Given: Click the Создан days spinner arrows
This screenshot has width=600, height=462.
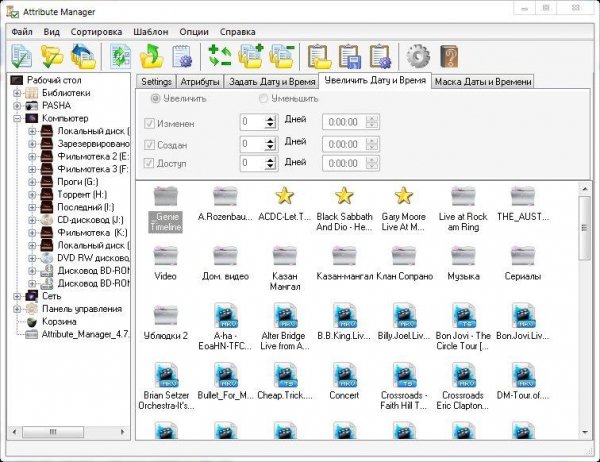Looking at the screenshot, I should (x=270, y=144).
